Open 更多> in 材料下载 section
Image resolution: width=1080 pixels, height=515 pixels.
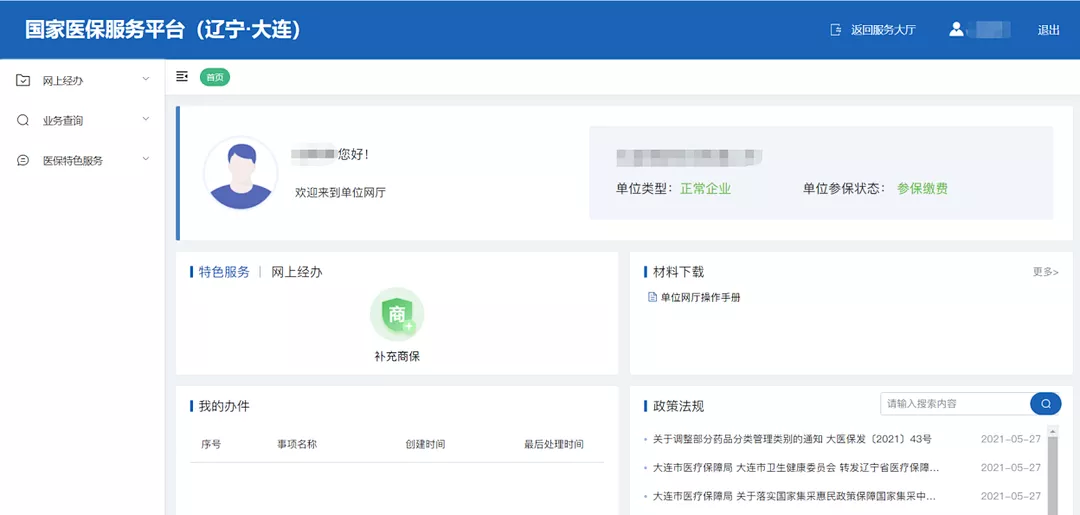pos(1045,272)
